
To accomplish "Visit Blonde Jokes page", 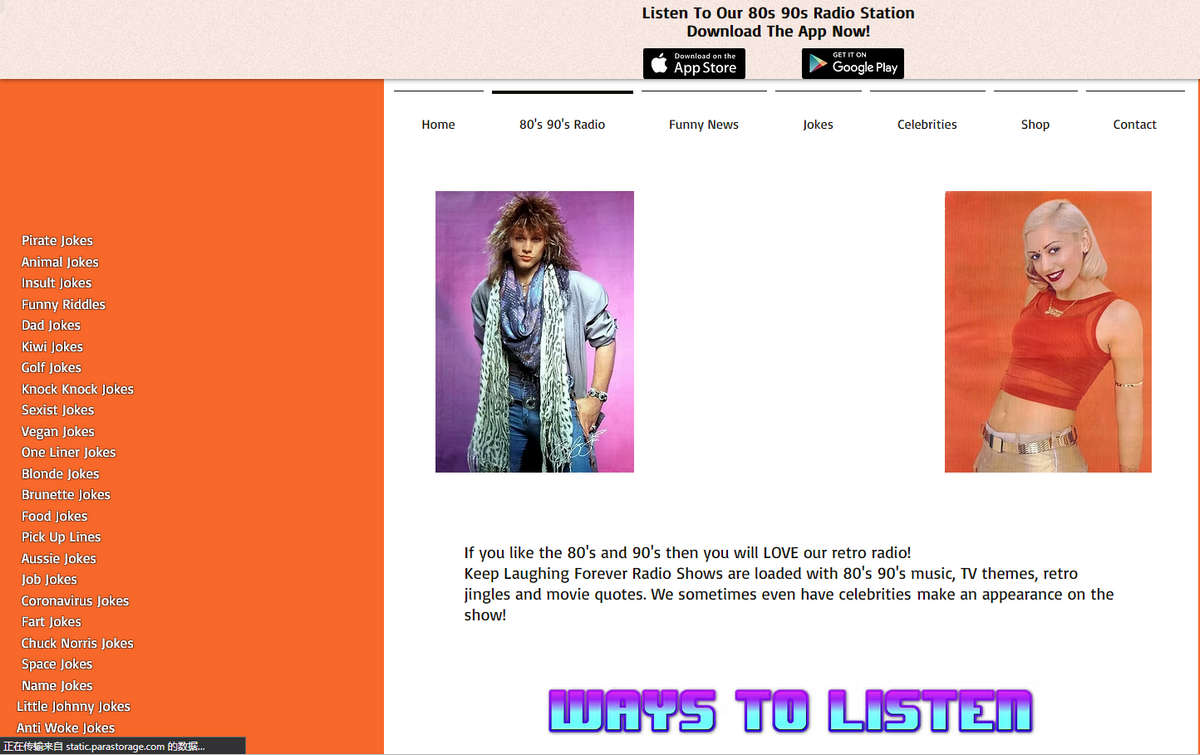I will [x=60, y=474].
